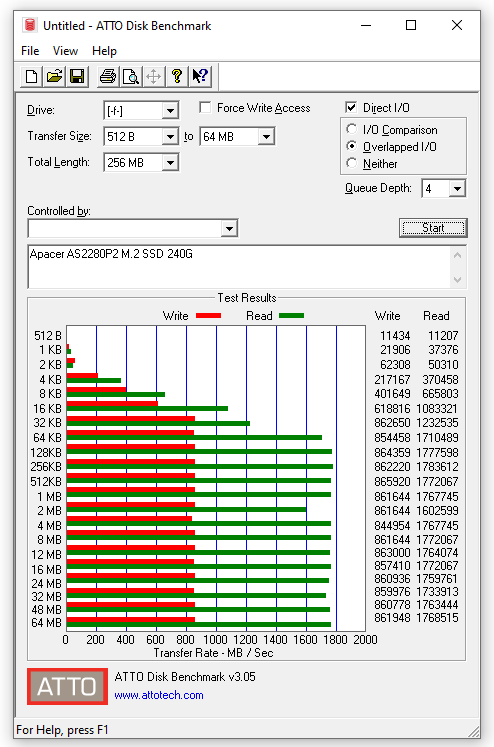Click the red ATTO logo
The width and height of the screenshot is (494, 747).
coord(67,686)
